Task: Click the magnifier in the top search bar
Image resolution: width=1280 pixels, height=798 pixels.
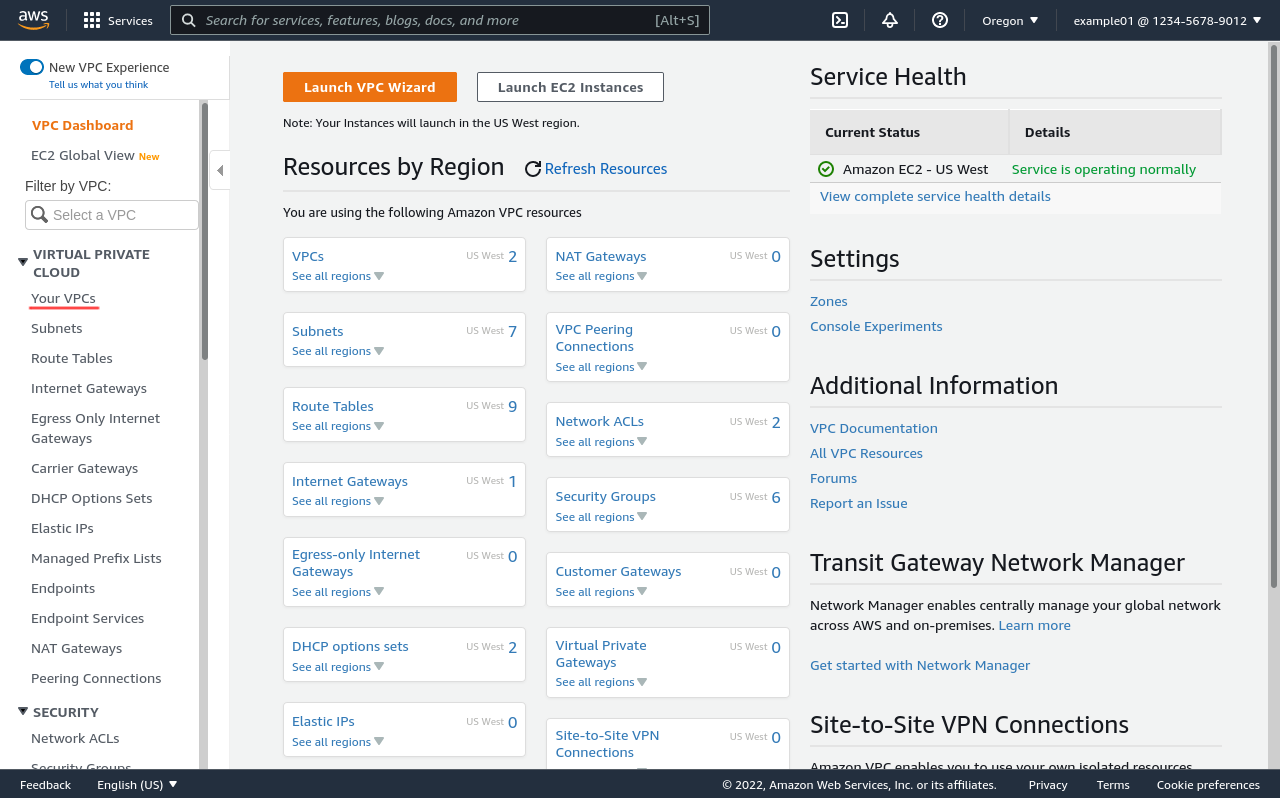Action: click(x=188, y=20)
